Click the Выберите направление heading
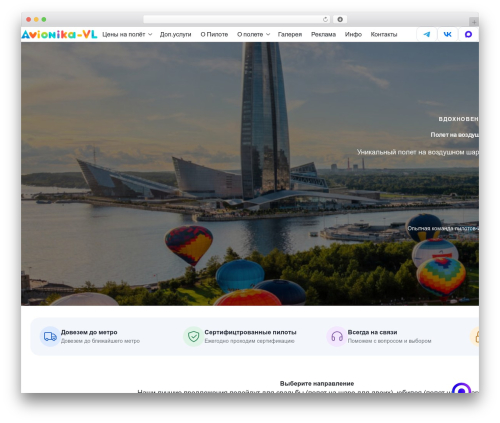 (317, 384)
